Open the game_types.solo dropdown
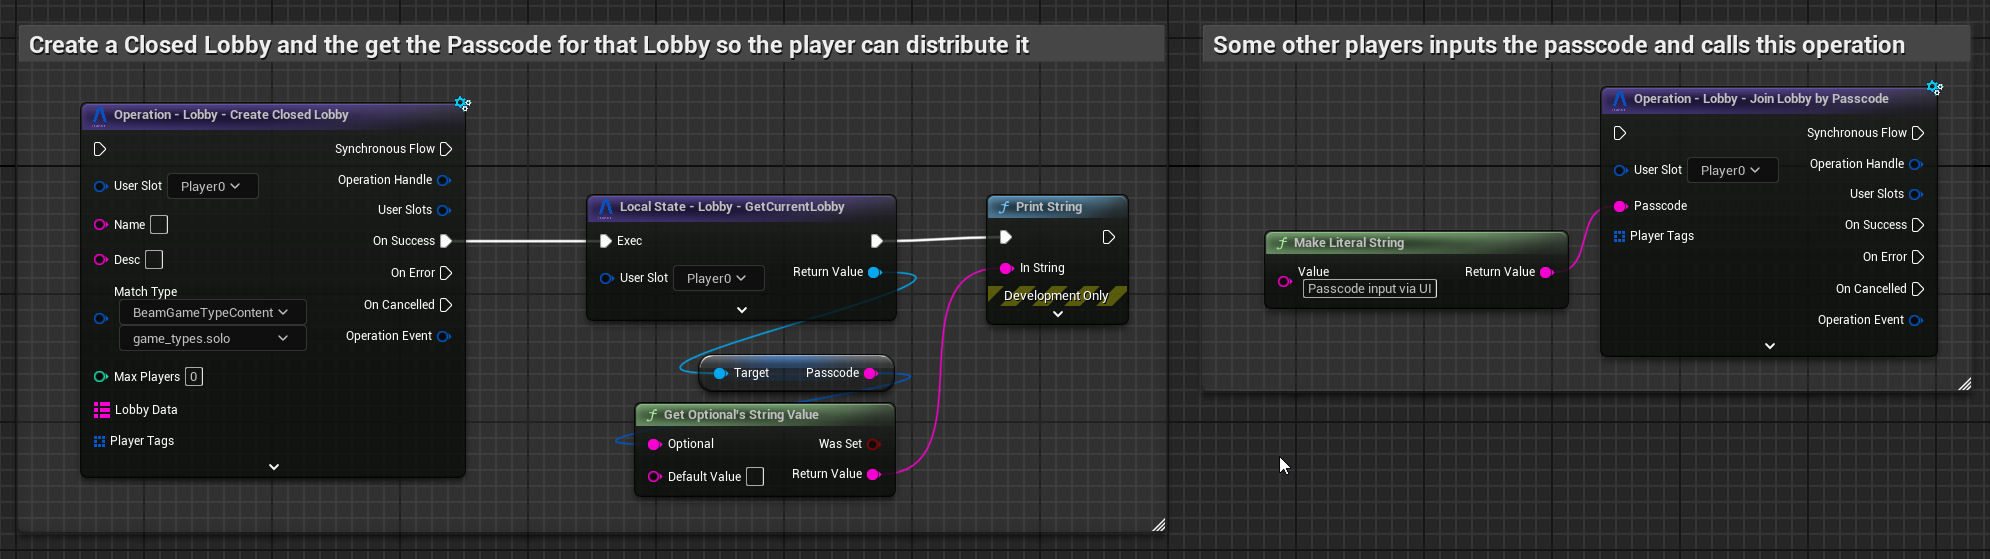The height and width of the screenshot is (559, 1990). pyautogui.click(x=211, y=339)
